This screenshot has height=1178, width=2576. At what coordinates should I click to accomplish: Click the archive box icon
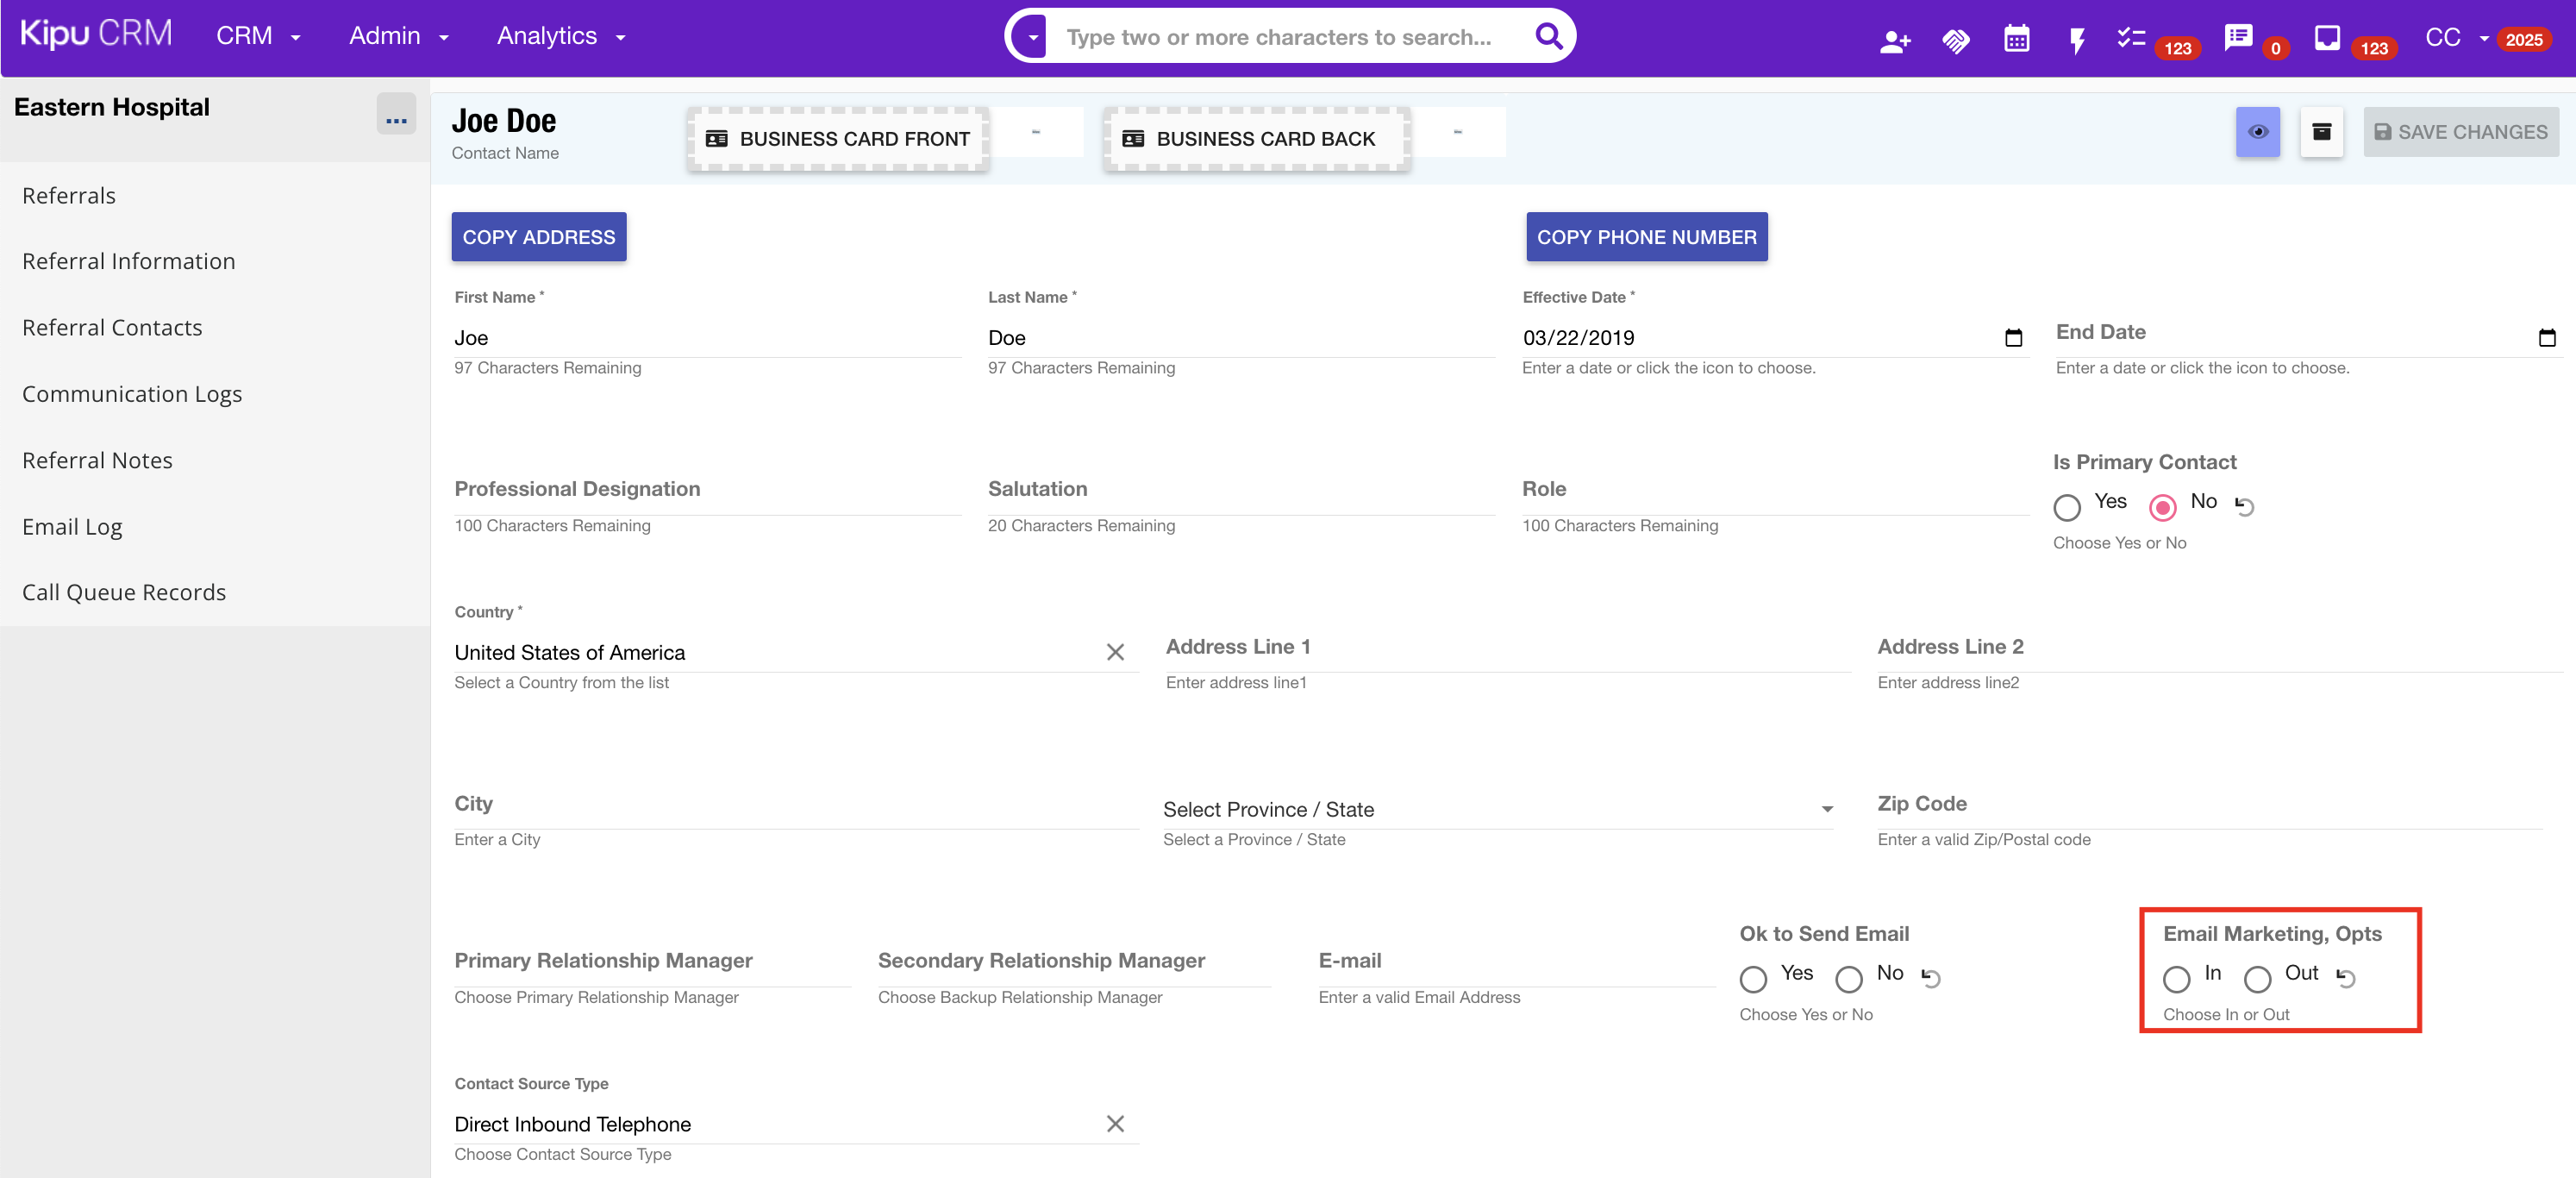point(2321,132)
